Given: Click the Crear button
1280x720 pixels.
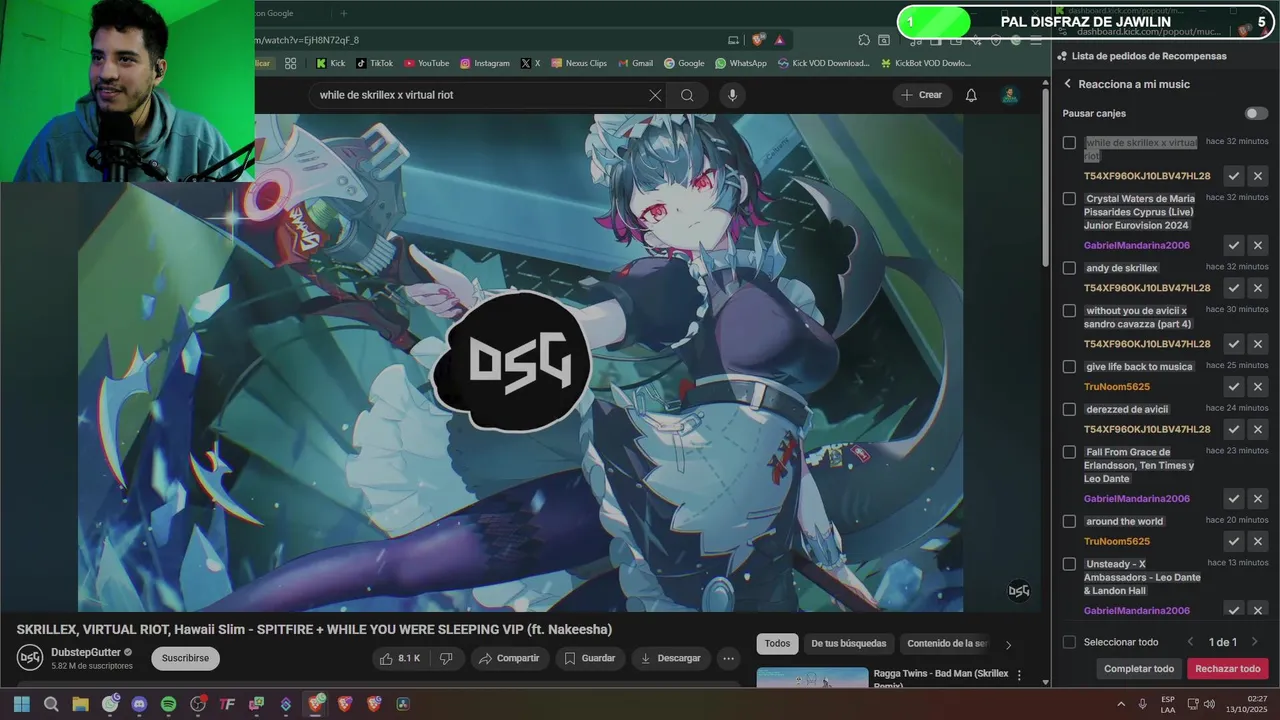Looking at the screenshot, I should pyautogui.click(x=921, y=95).
